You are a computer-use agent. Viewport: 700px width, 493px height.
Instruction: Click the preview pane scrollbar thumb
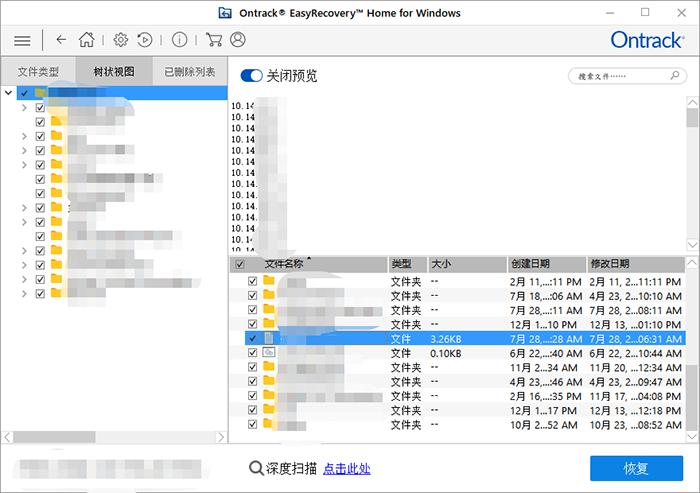pos(692,118)
